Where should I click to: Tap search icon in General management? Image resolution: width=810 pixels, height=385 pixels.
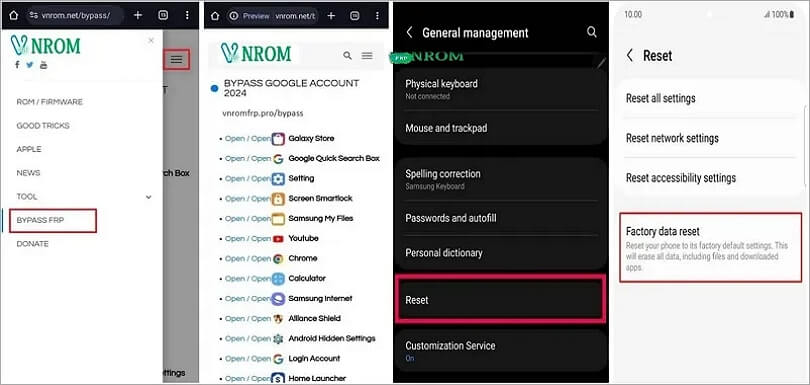coord(591,32)
